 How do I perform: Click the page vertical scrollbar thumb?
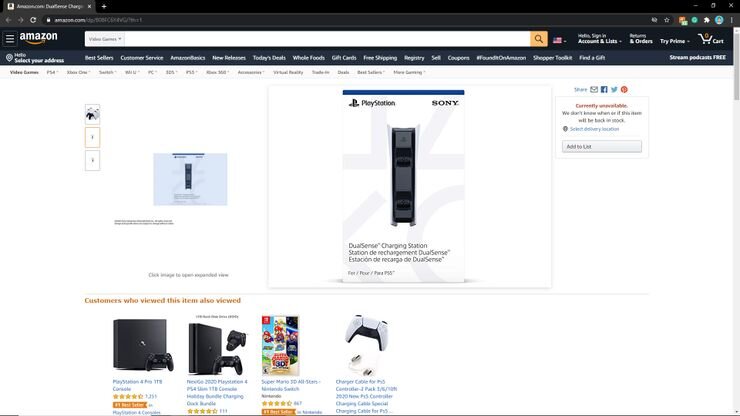[736, 66]
